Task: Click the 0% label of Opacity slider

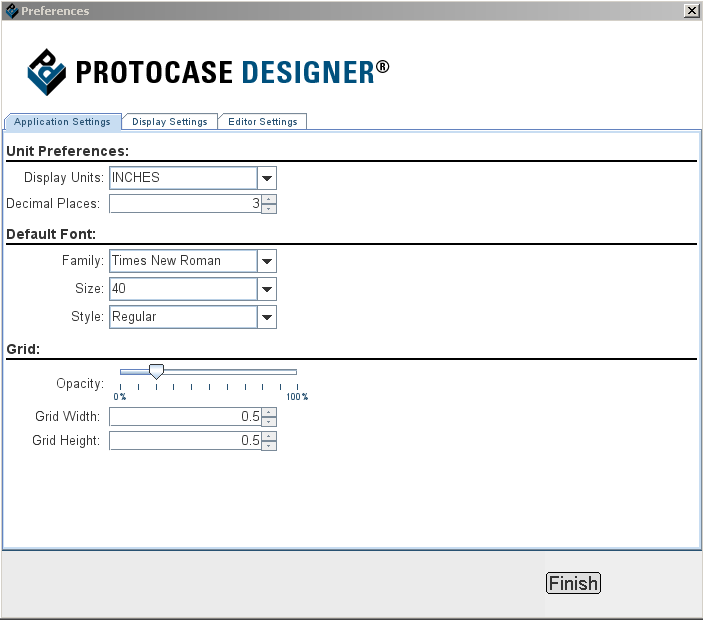Action: pos(120,397)
